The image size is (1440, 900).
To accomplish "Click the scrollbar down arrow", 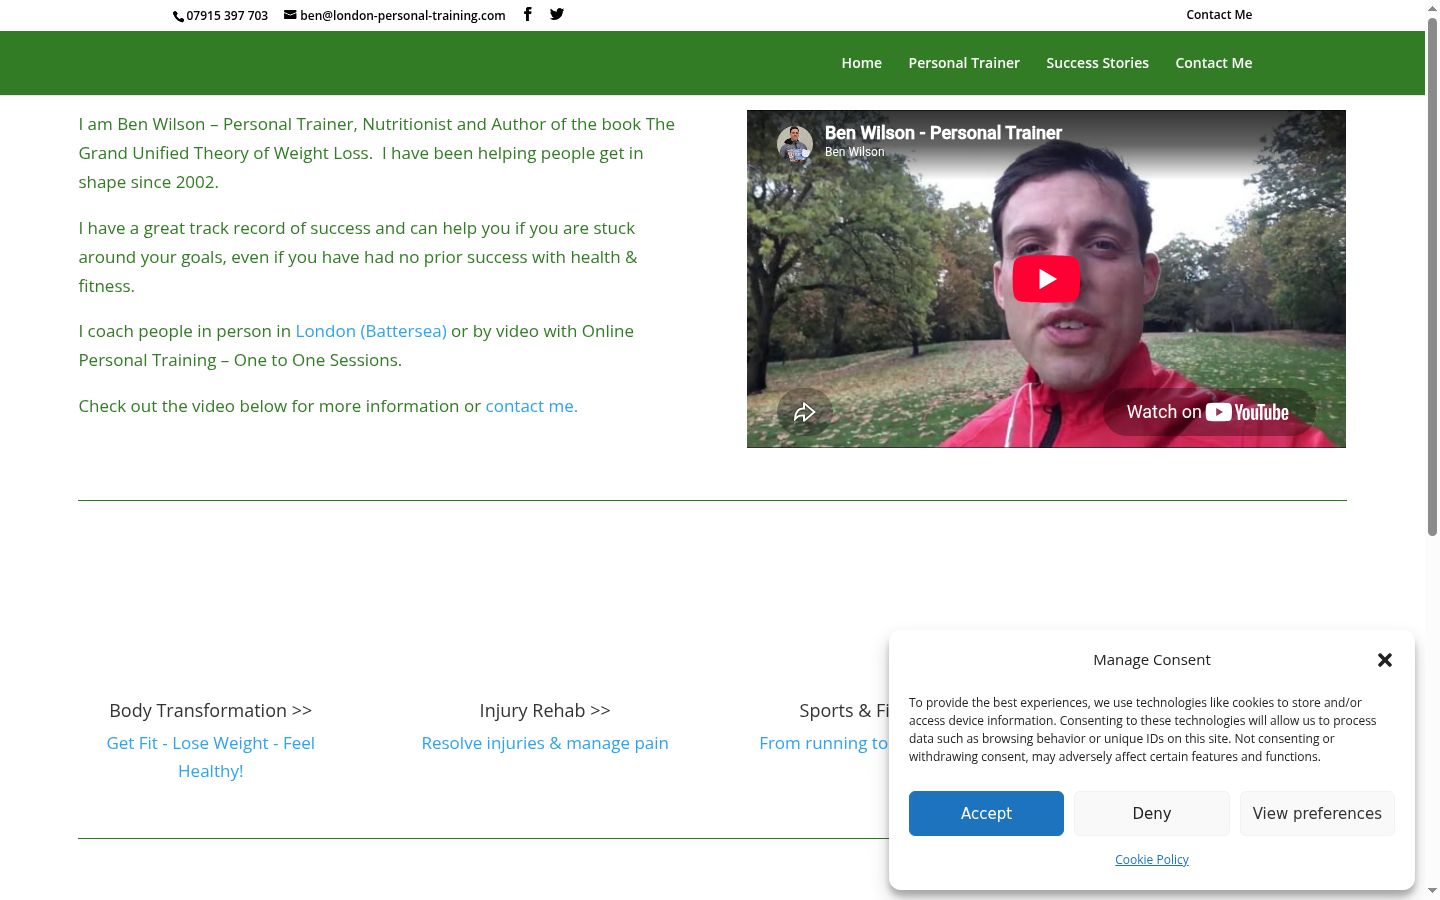I will coord(1432,890).
